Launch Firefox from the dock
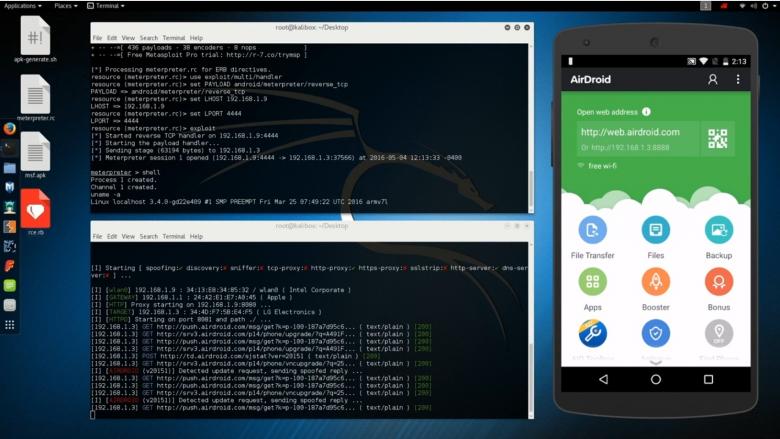Screen dimensions: 780x439 click(9, 128)
